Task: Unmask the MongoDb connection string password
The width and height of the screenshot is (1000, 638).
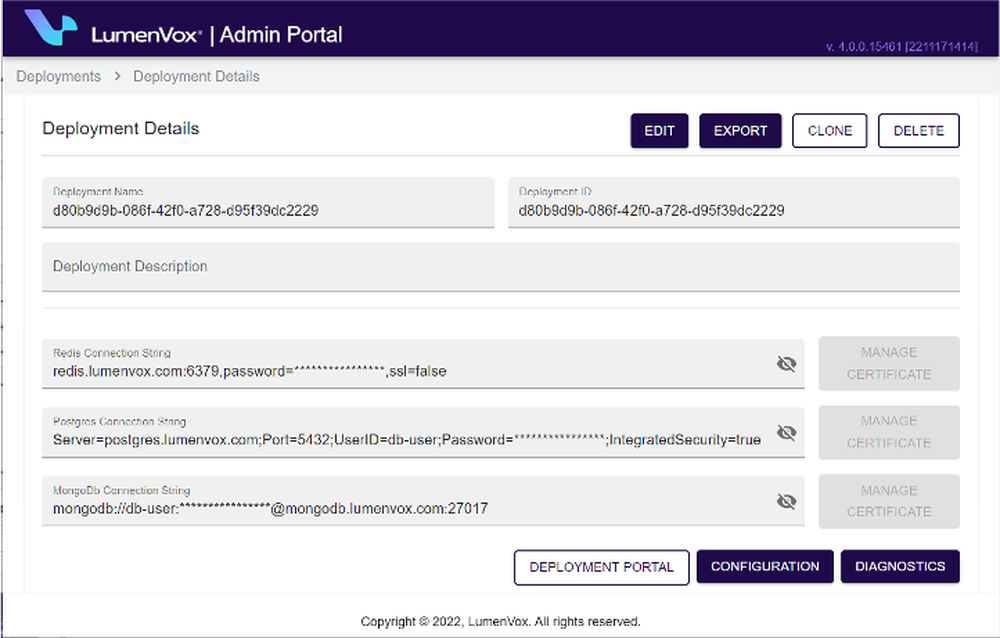Action: tap(787, 501)
